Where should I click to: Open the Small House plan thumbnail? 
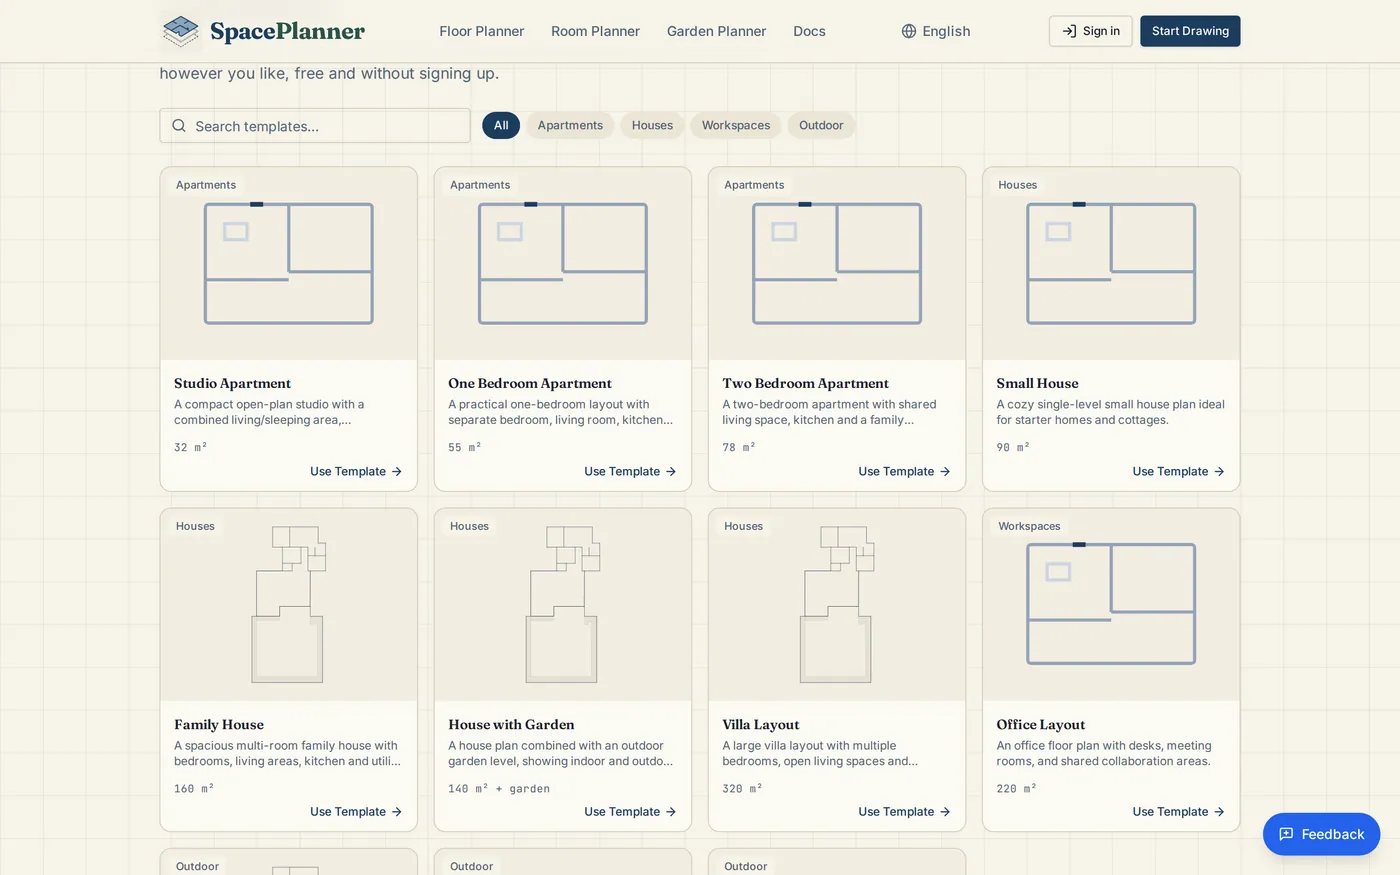tap(1111, 264)
